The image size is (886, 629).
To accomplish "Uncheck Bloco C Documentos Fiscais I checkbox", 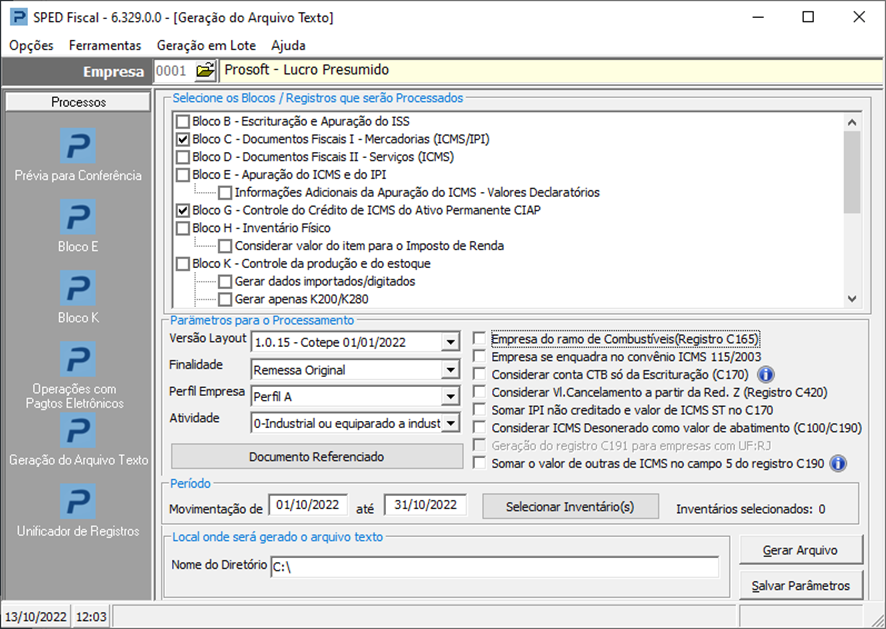I will tap(183, 139).
